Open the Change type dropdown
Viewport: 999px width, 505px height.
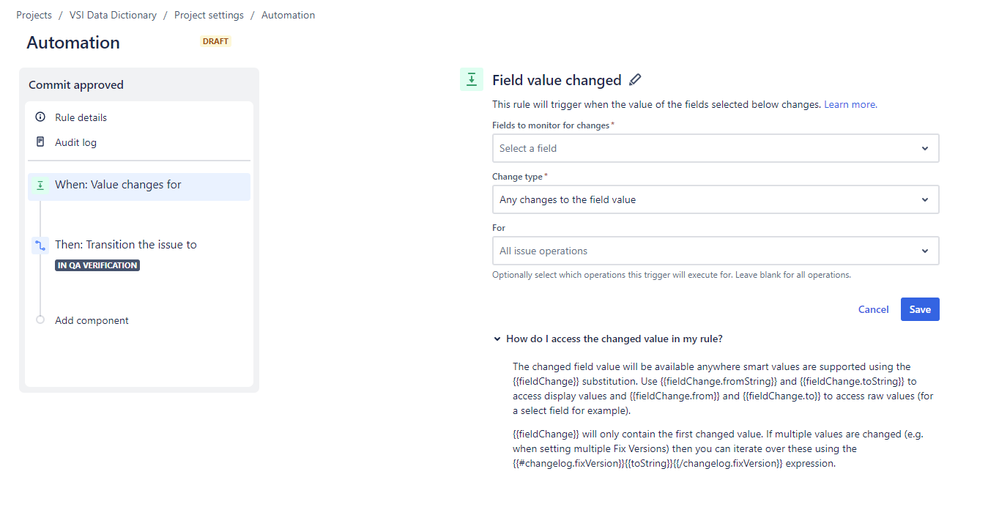[715, 199]
